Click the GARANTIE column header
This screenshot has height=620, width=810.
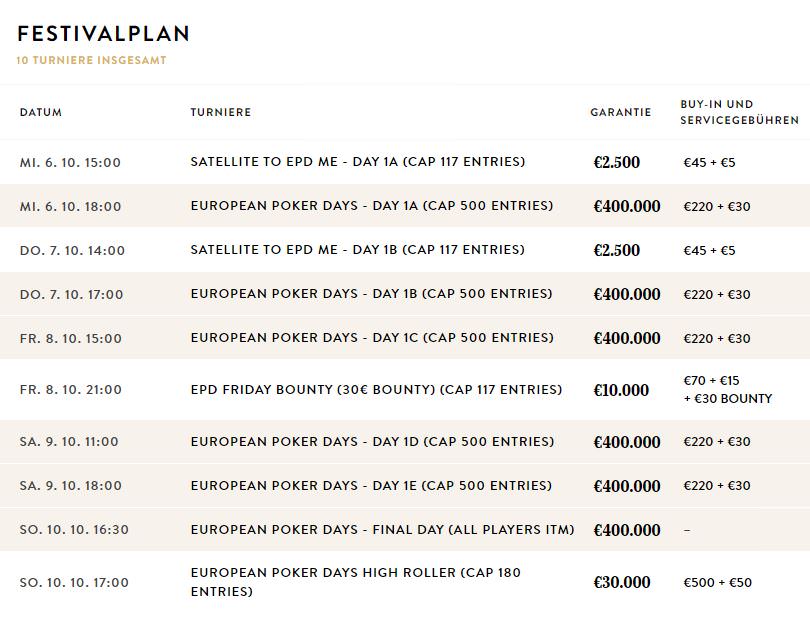[x=620, y=113]
